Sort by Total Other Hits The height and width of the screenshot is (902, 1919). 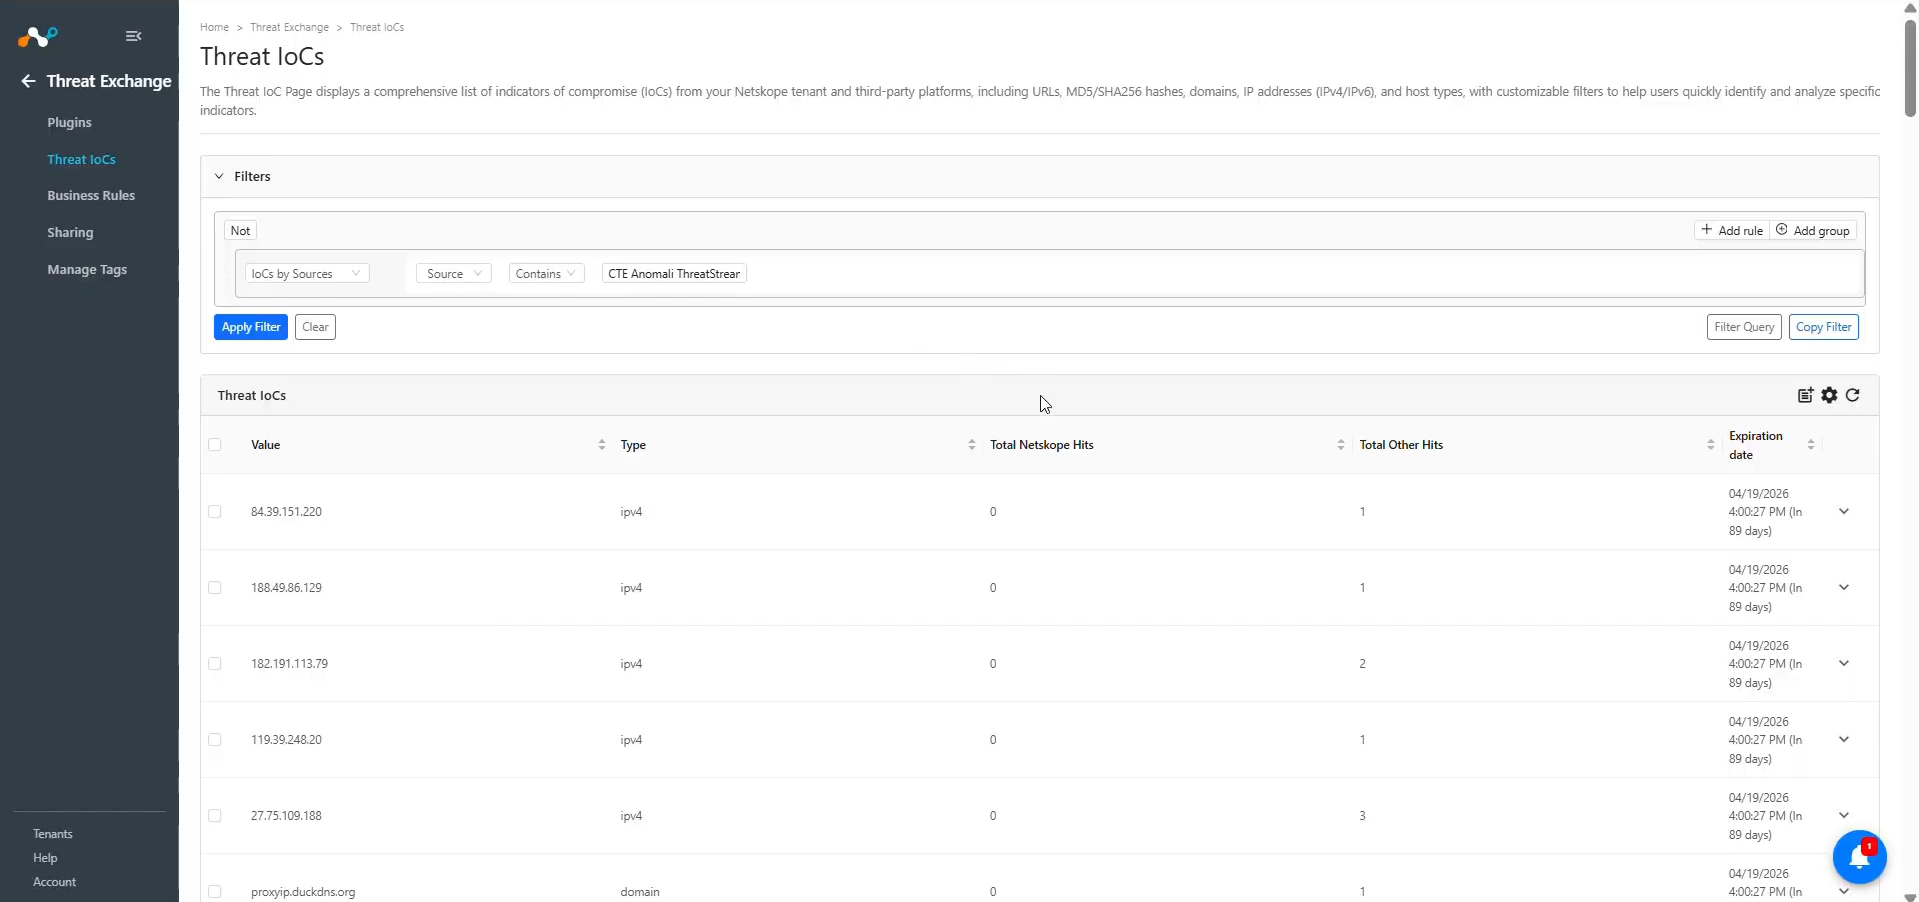1711,445
